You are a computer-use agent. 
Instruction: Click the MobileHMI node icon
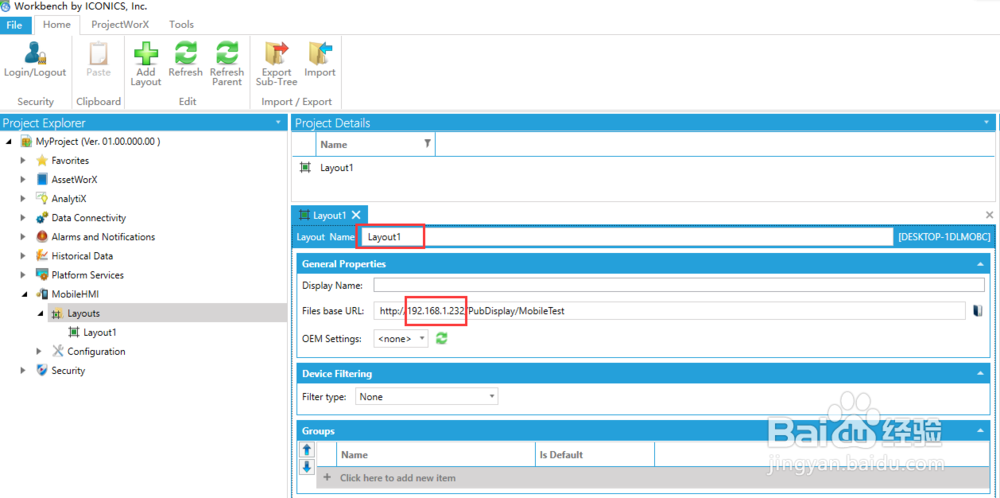[42, 294]
